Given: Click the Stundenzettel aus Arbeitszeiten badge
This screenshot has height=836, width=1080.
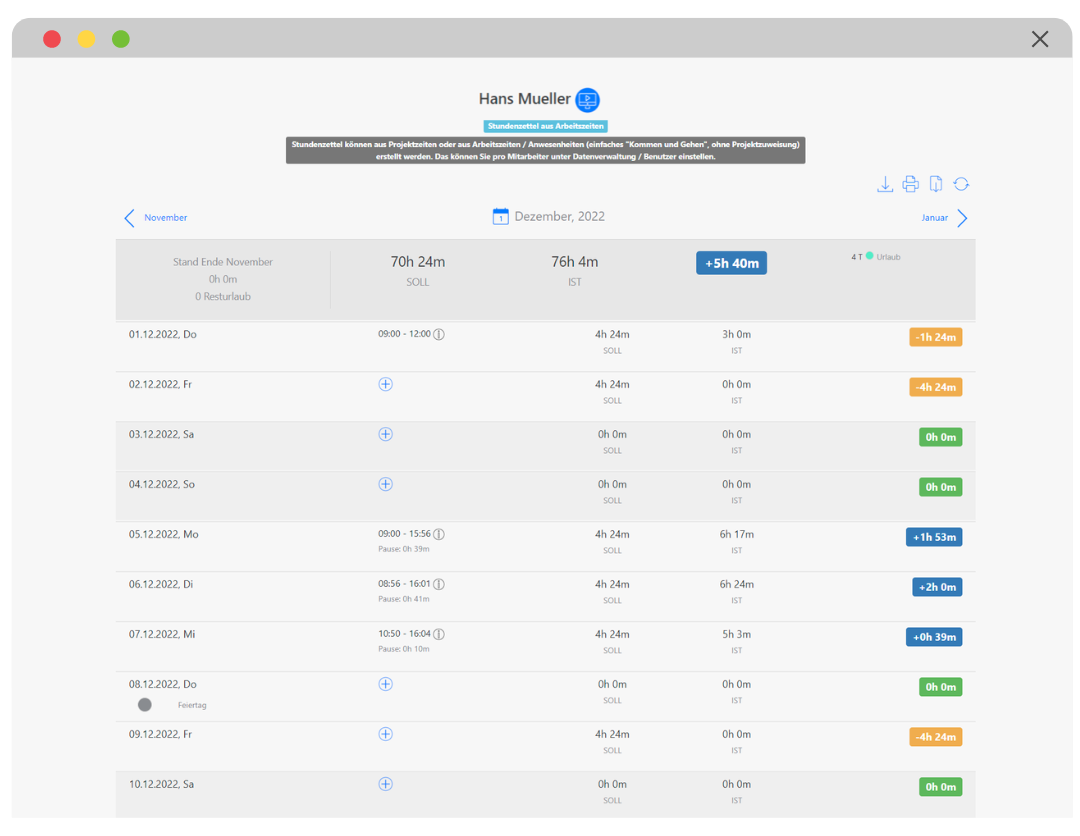Looking at the screenshot, I should tap(546, 127).
